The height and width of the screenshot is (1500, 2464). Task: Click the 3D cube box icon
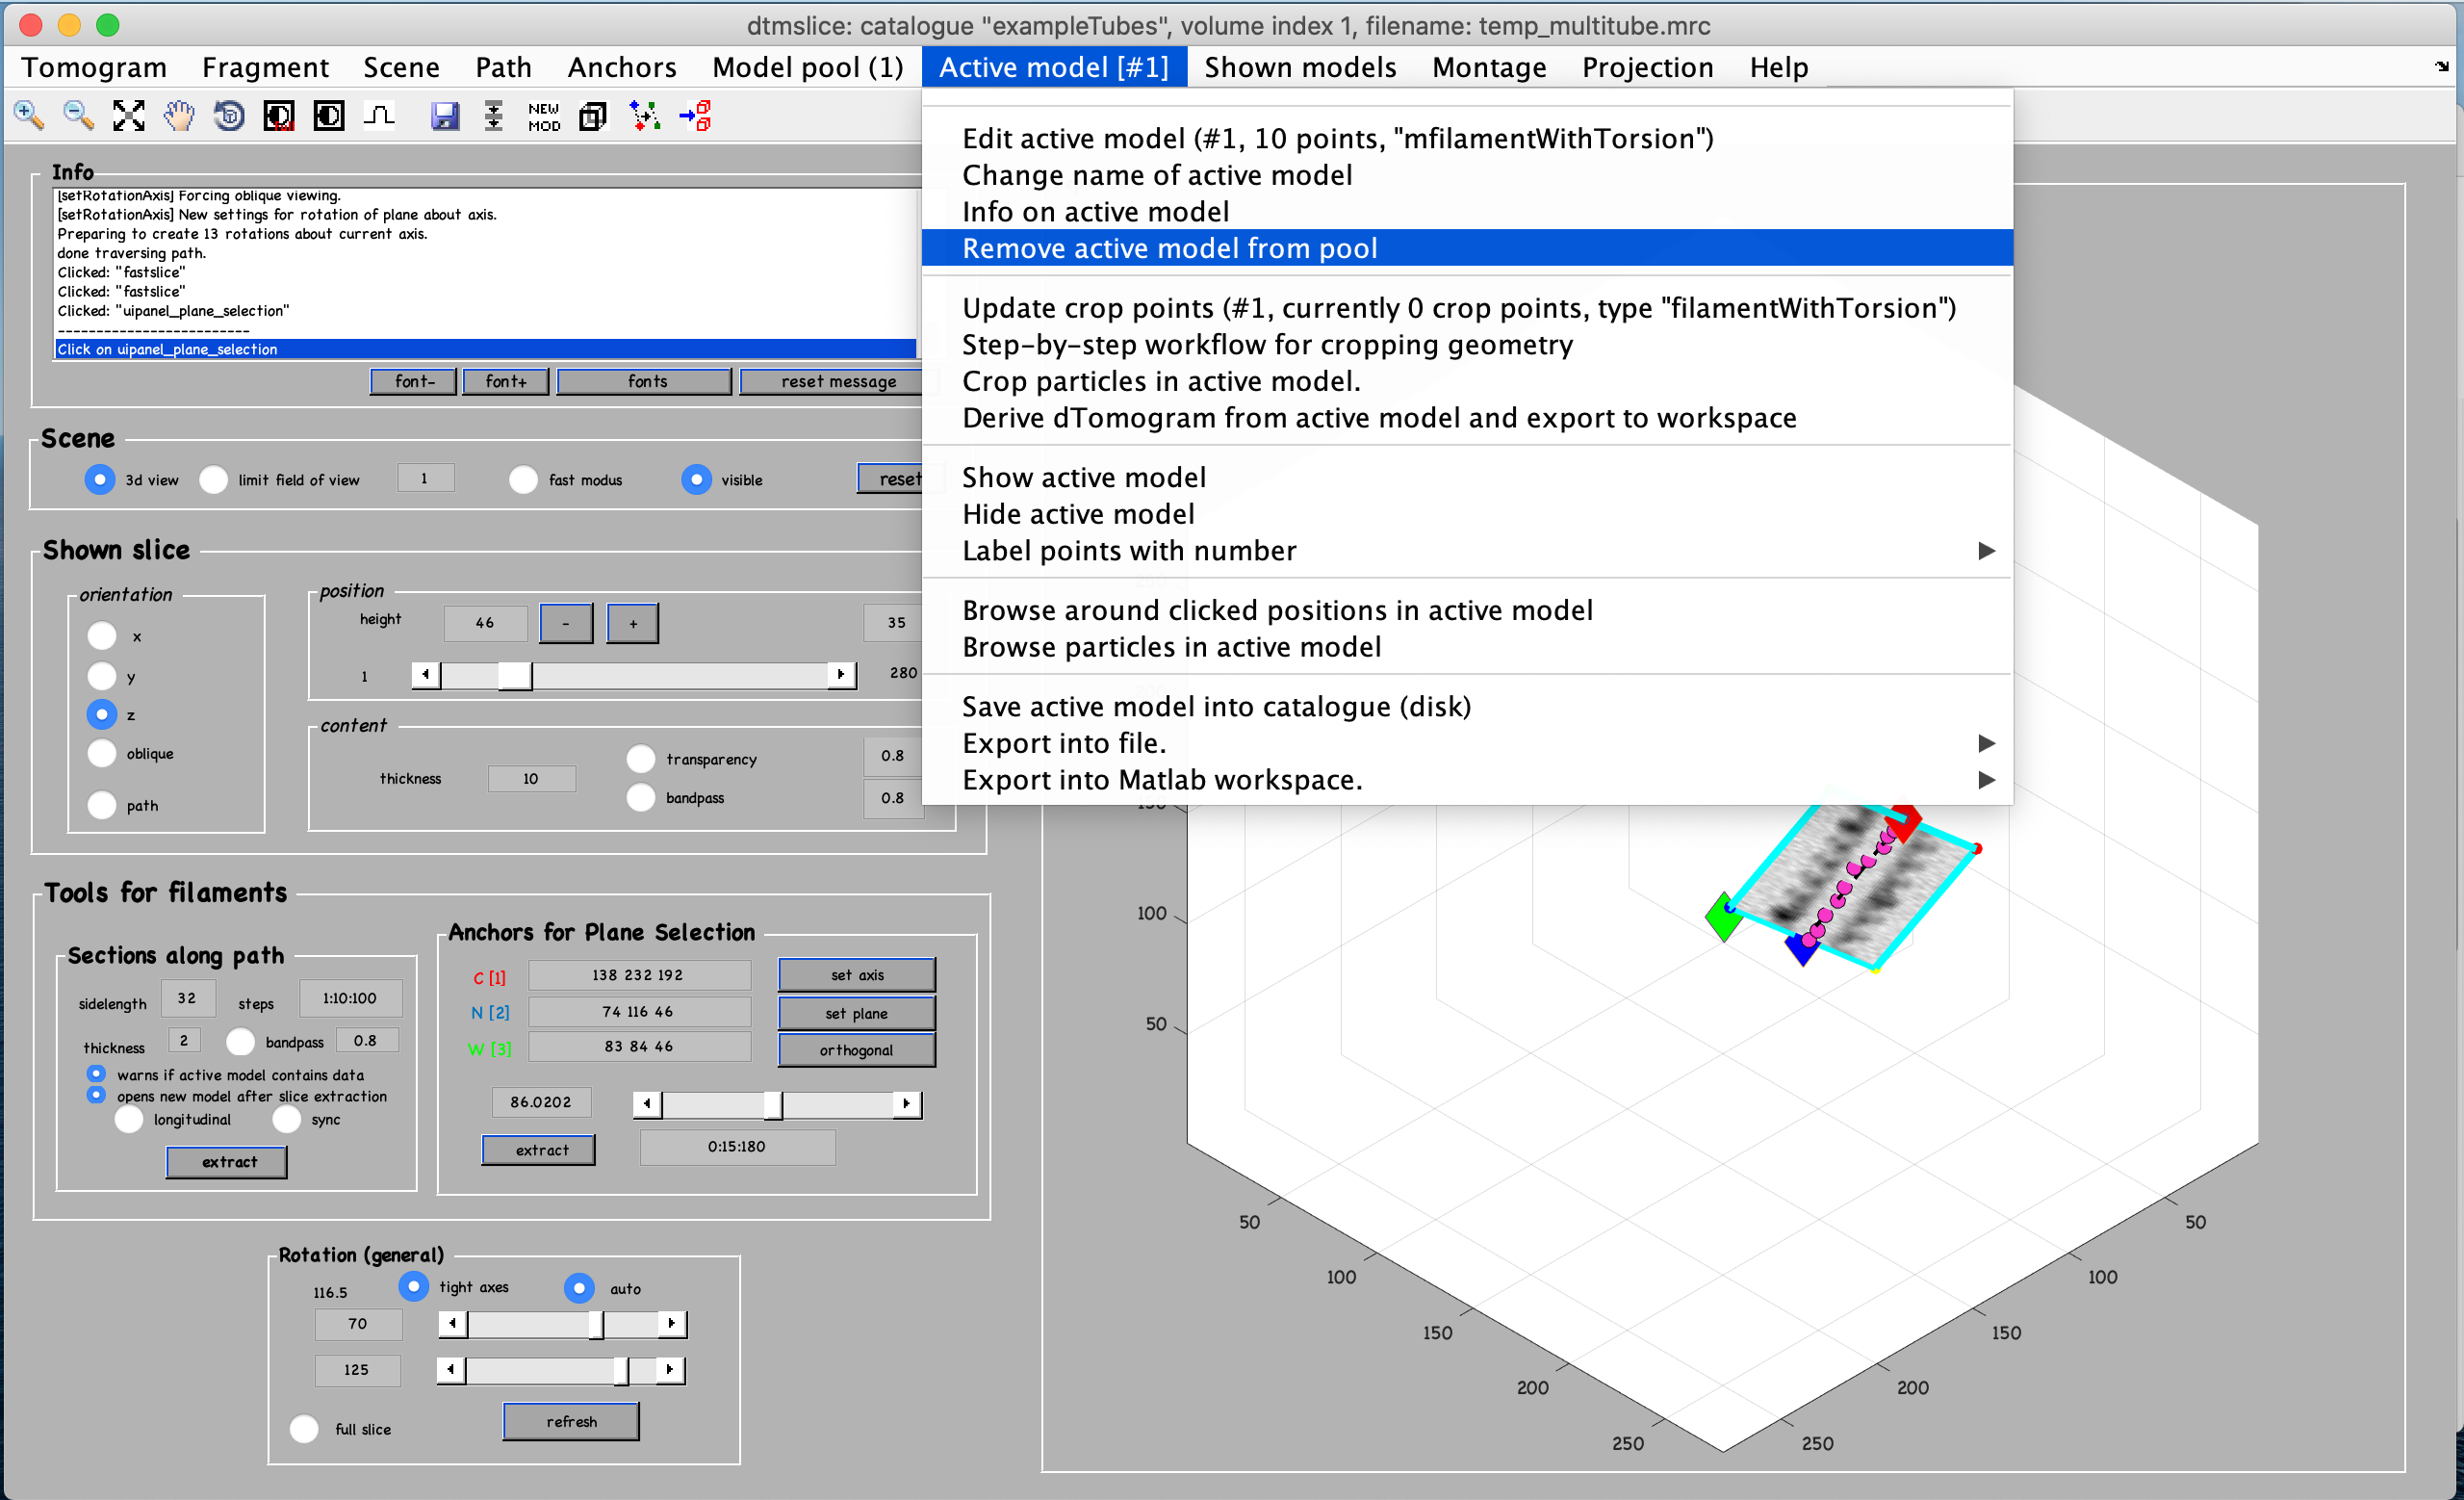pyautogui.click(x=594, y=115)
